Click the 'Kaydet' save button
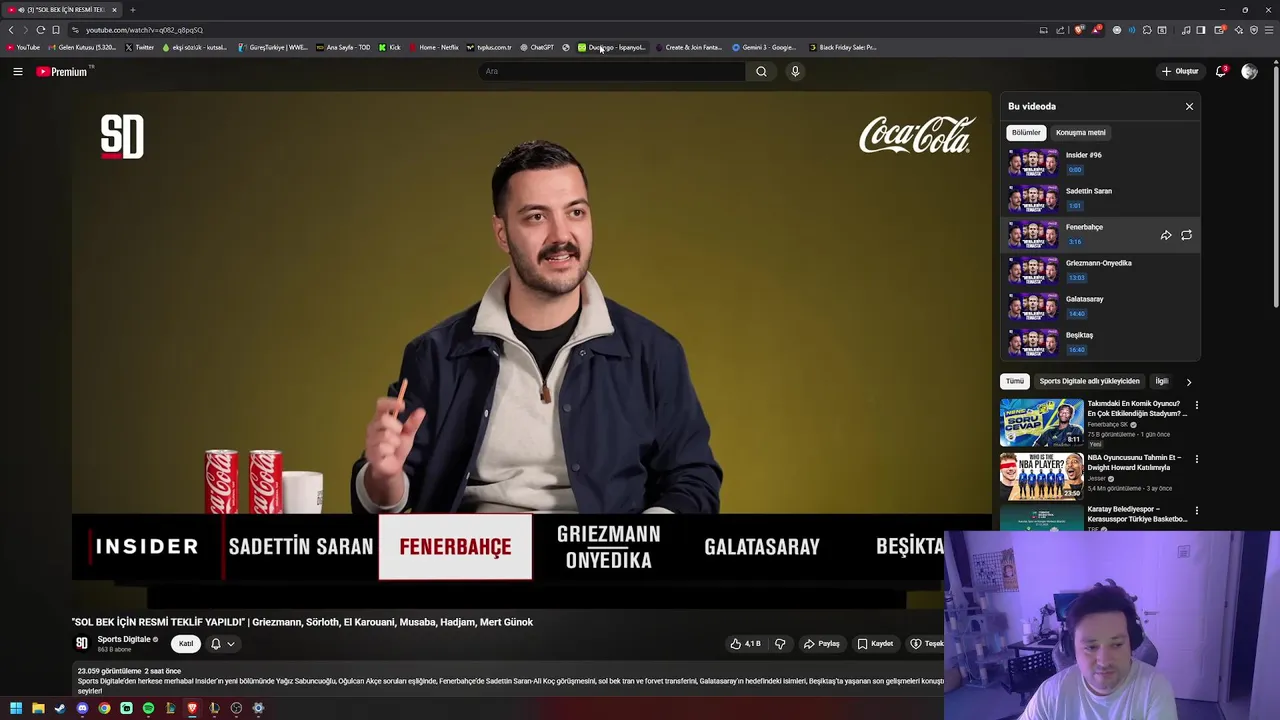Screen dimensions: 1280x720 tap(875, 644)
